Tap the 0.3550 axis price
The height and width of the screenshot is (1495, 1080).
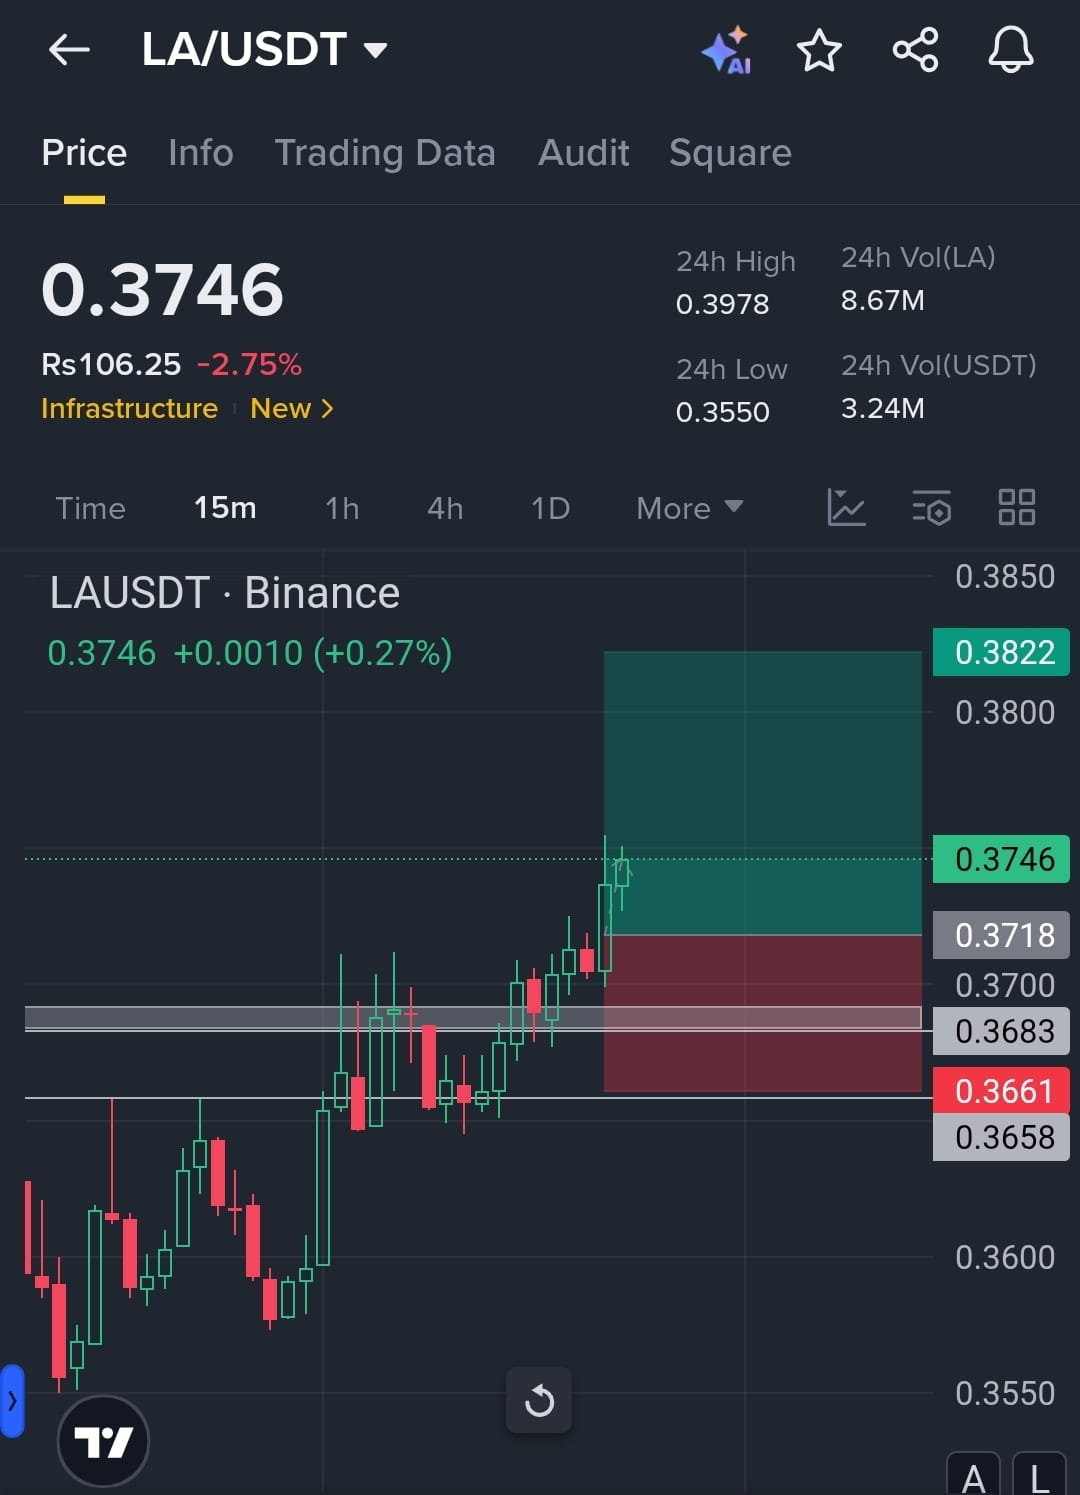click(1005, 1394)
